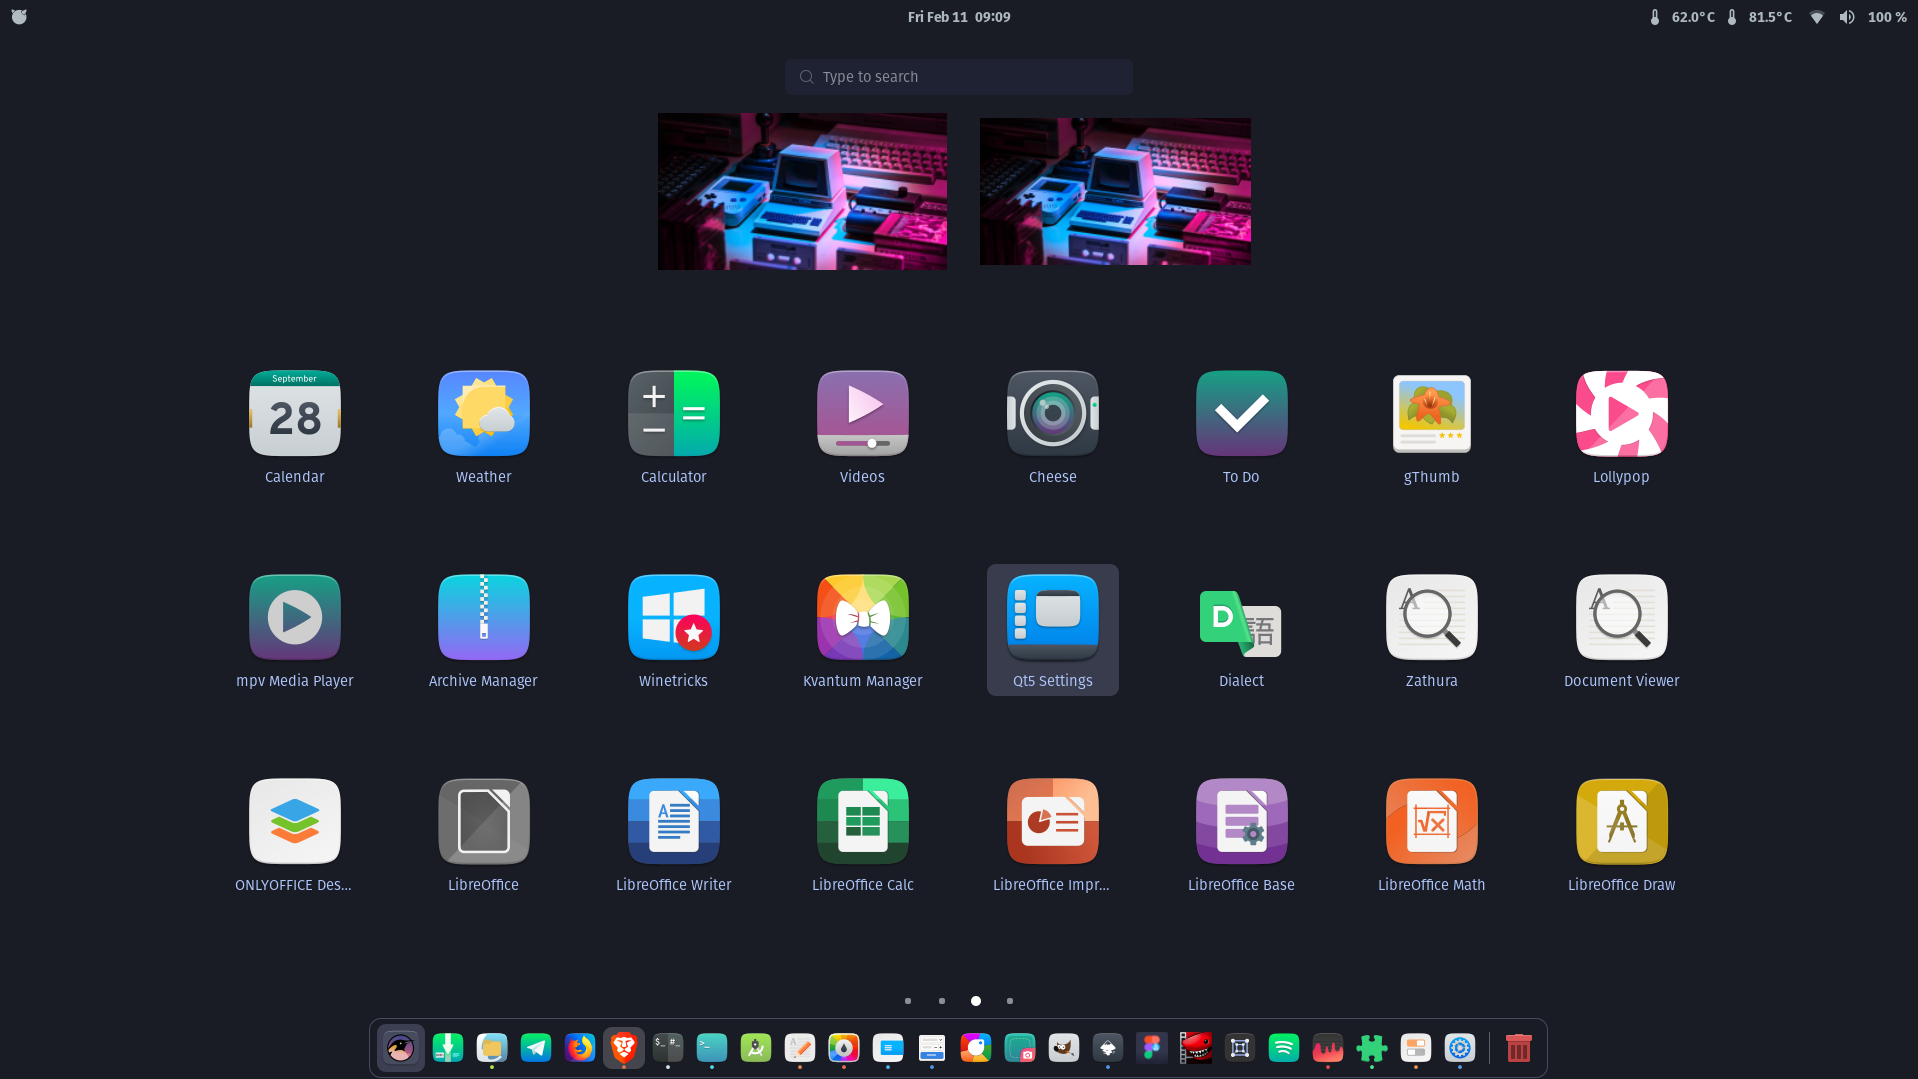Launch Winetricks

[x=673, y=617]
